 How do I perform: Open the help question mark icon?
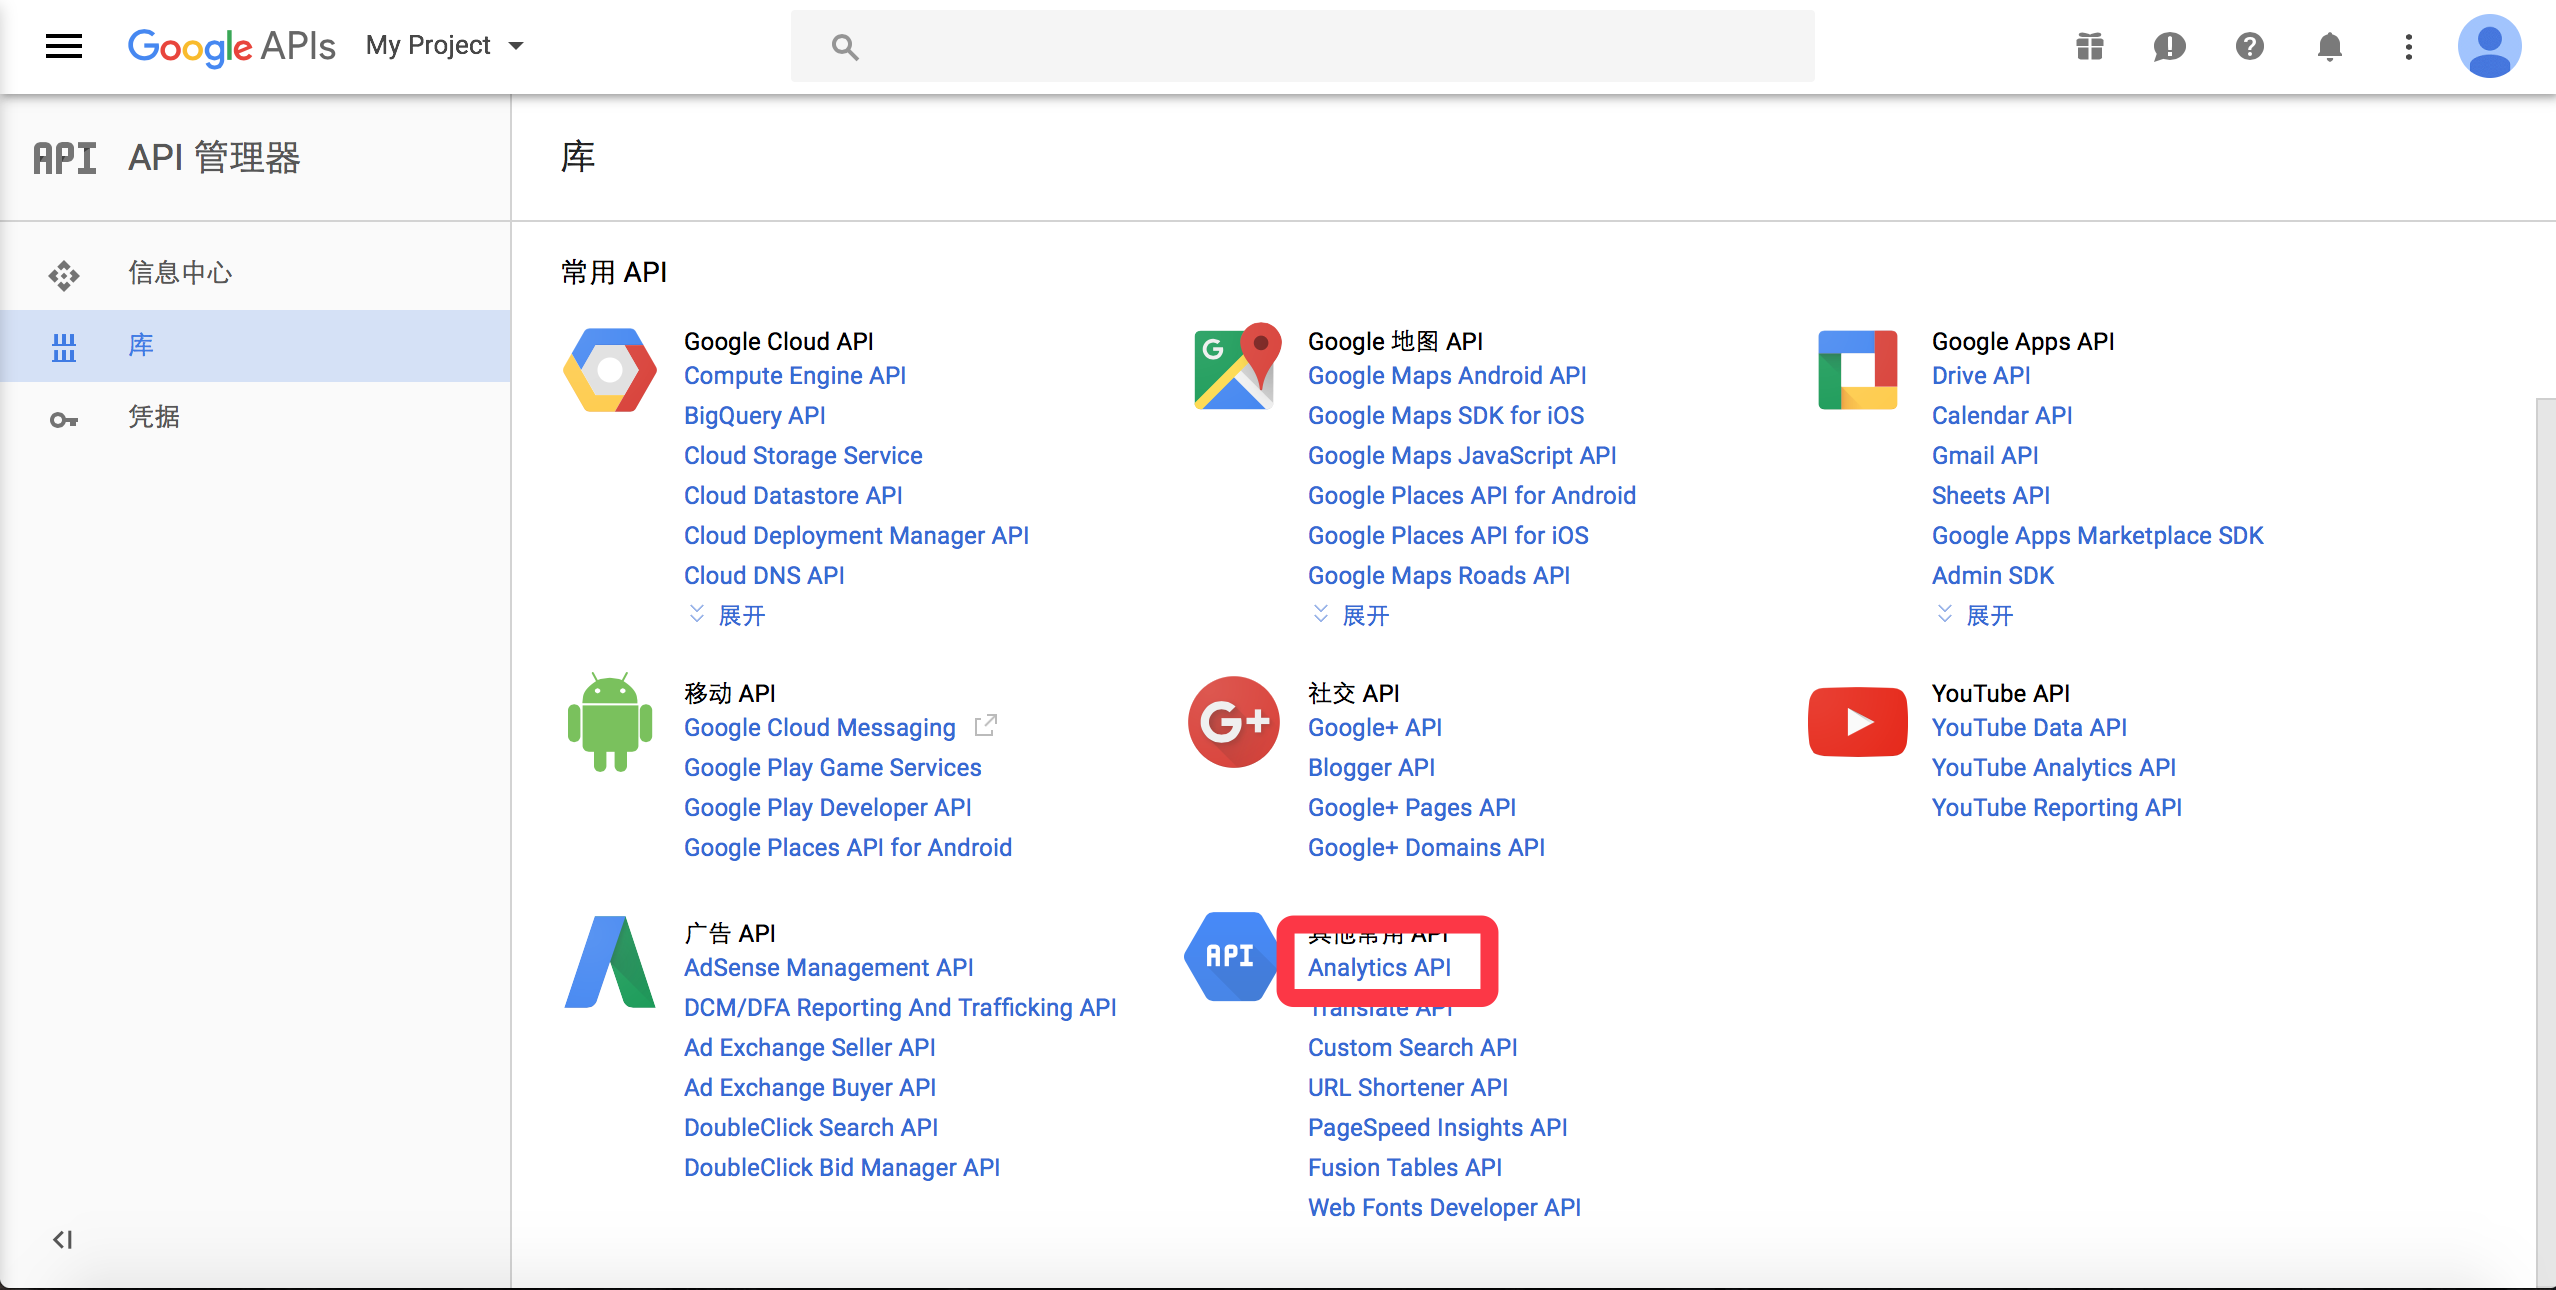tap(2249, 46)
